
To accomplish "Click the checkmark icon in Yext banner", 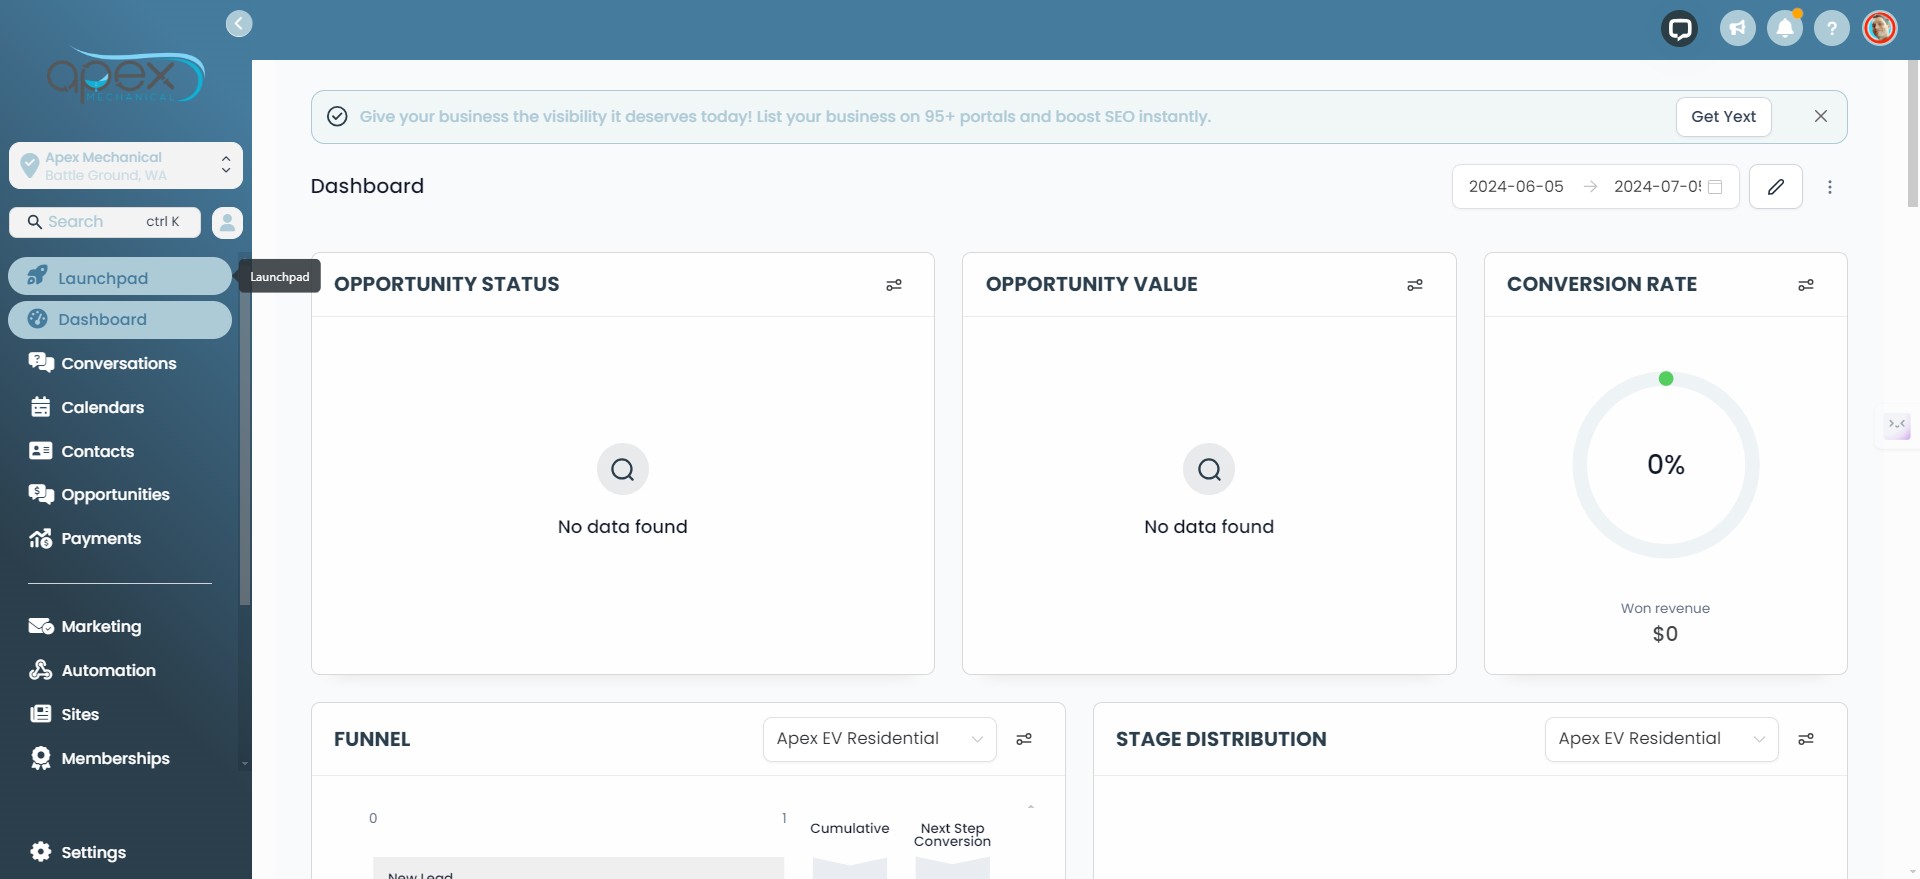I will pos(338,117).
